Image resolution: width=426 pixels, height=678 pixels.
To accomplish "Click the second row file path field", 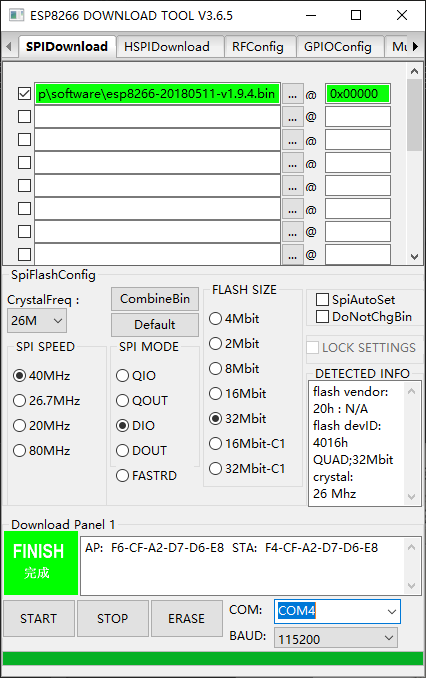I will (157, 117).
